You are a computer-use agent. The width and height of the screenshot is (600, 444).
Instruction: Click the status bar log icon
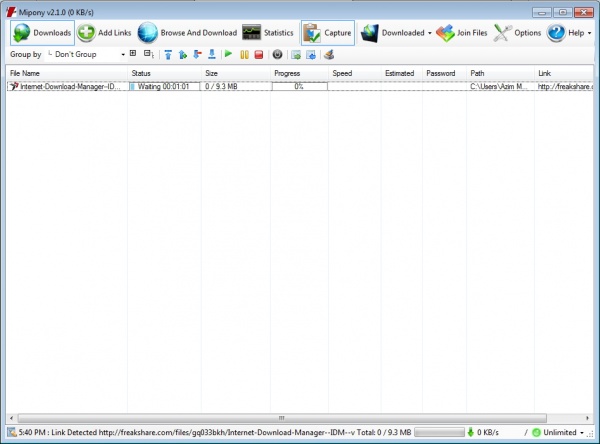pos(12,433)
